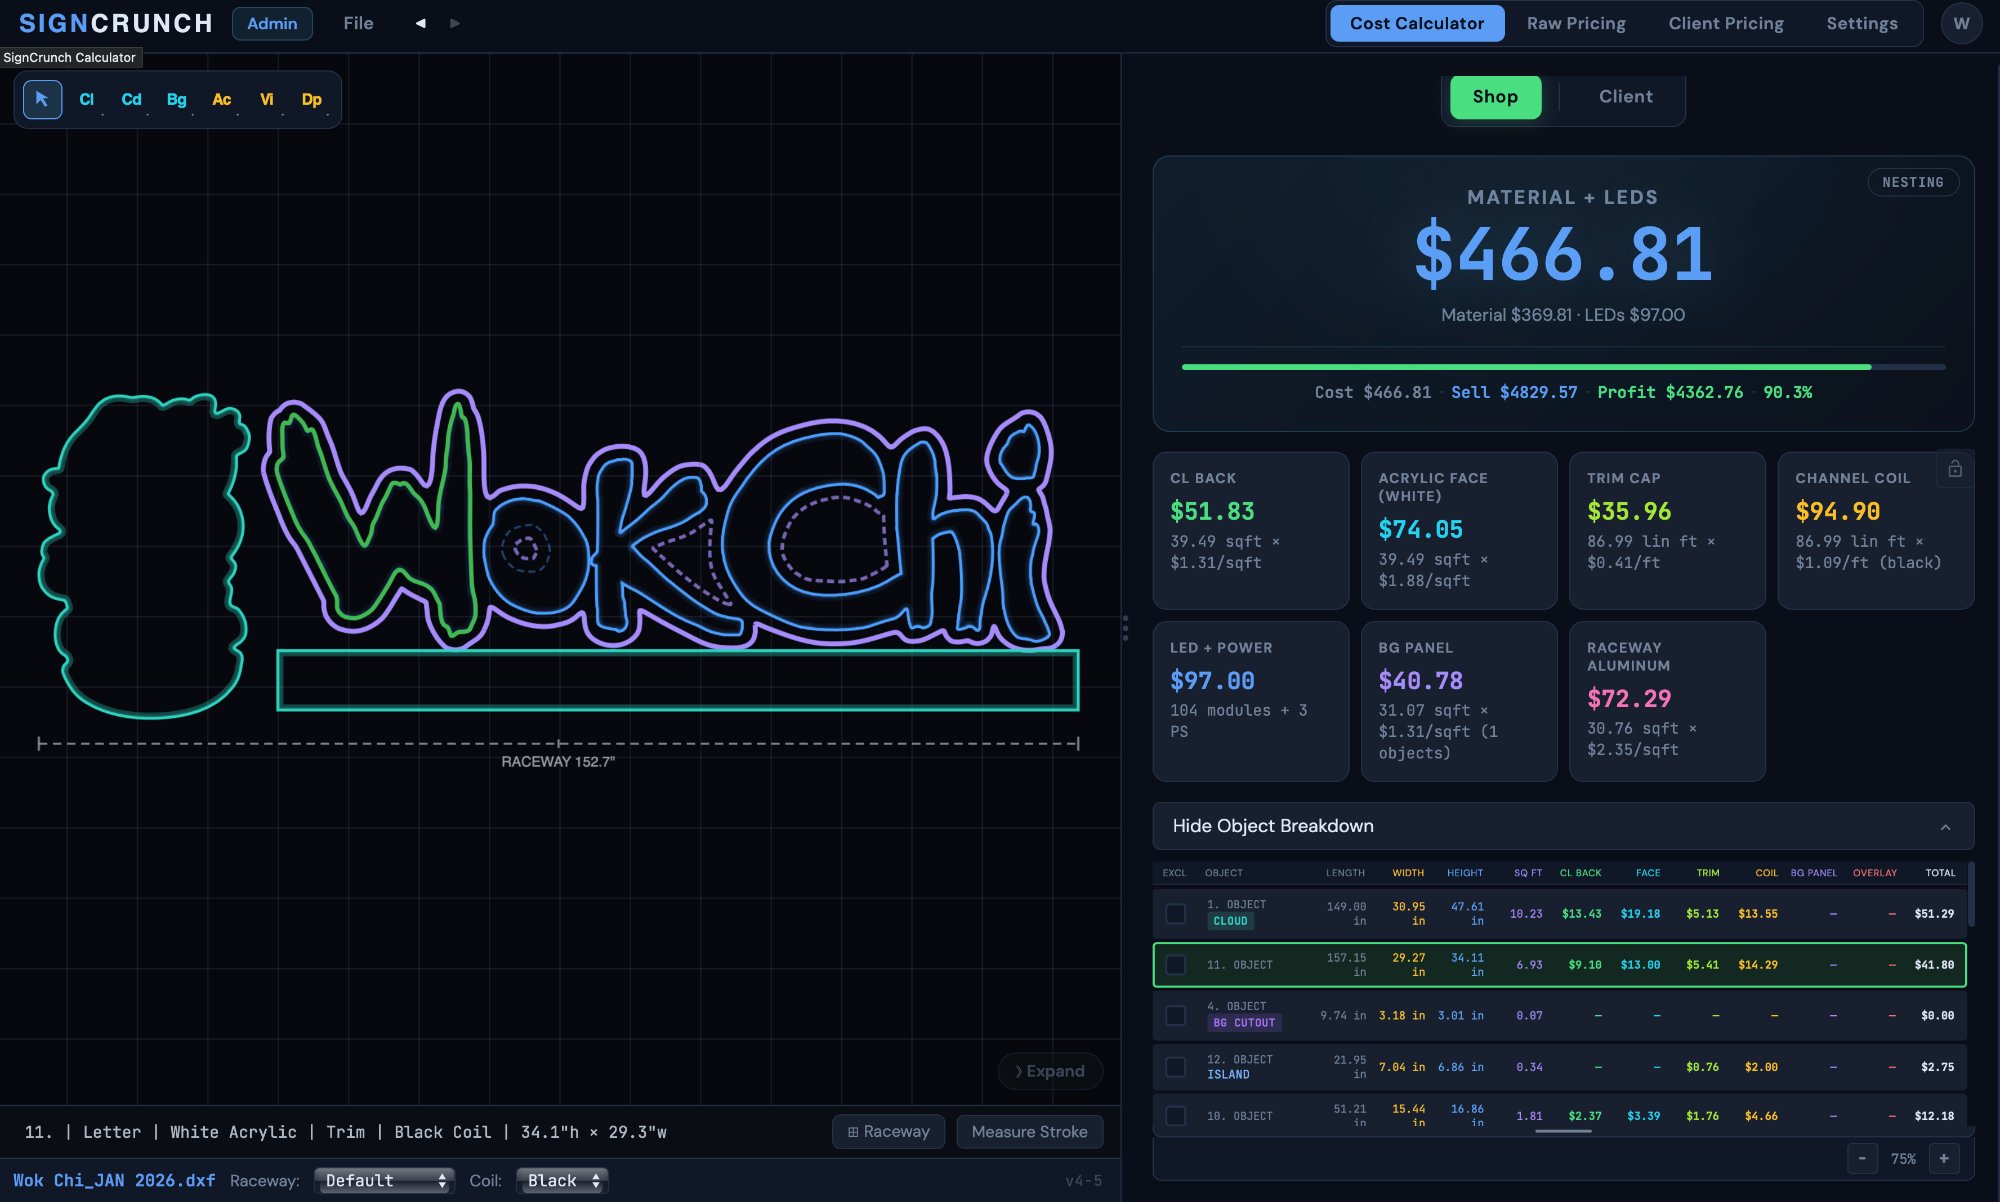2000x1202 pixels.
Task: Check exclude box for Island object
Action: (1176, 1067)
